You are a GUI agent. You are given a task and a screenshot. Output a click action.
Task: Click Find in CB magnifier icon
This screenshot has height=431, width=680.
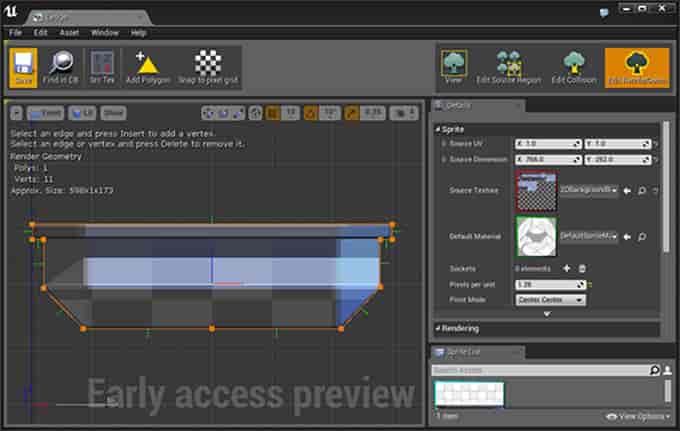61,67
